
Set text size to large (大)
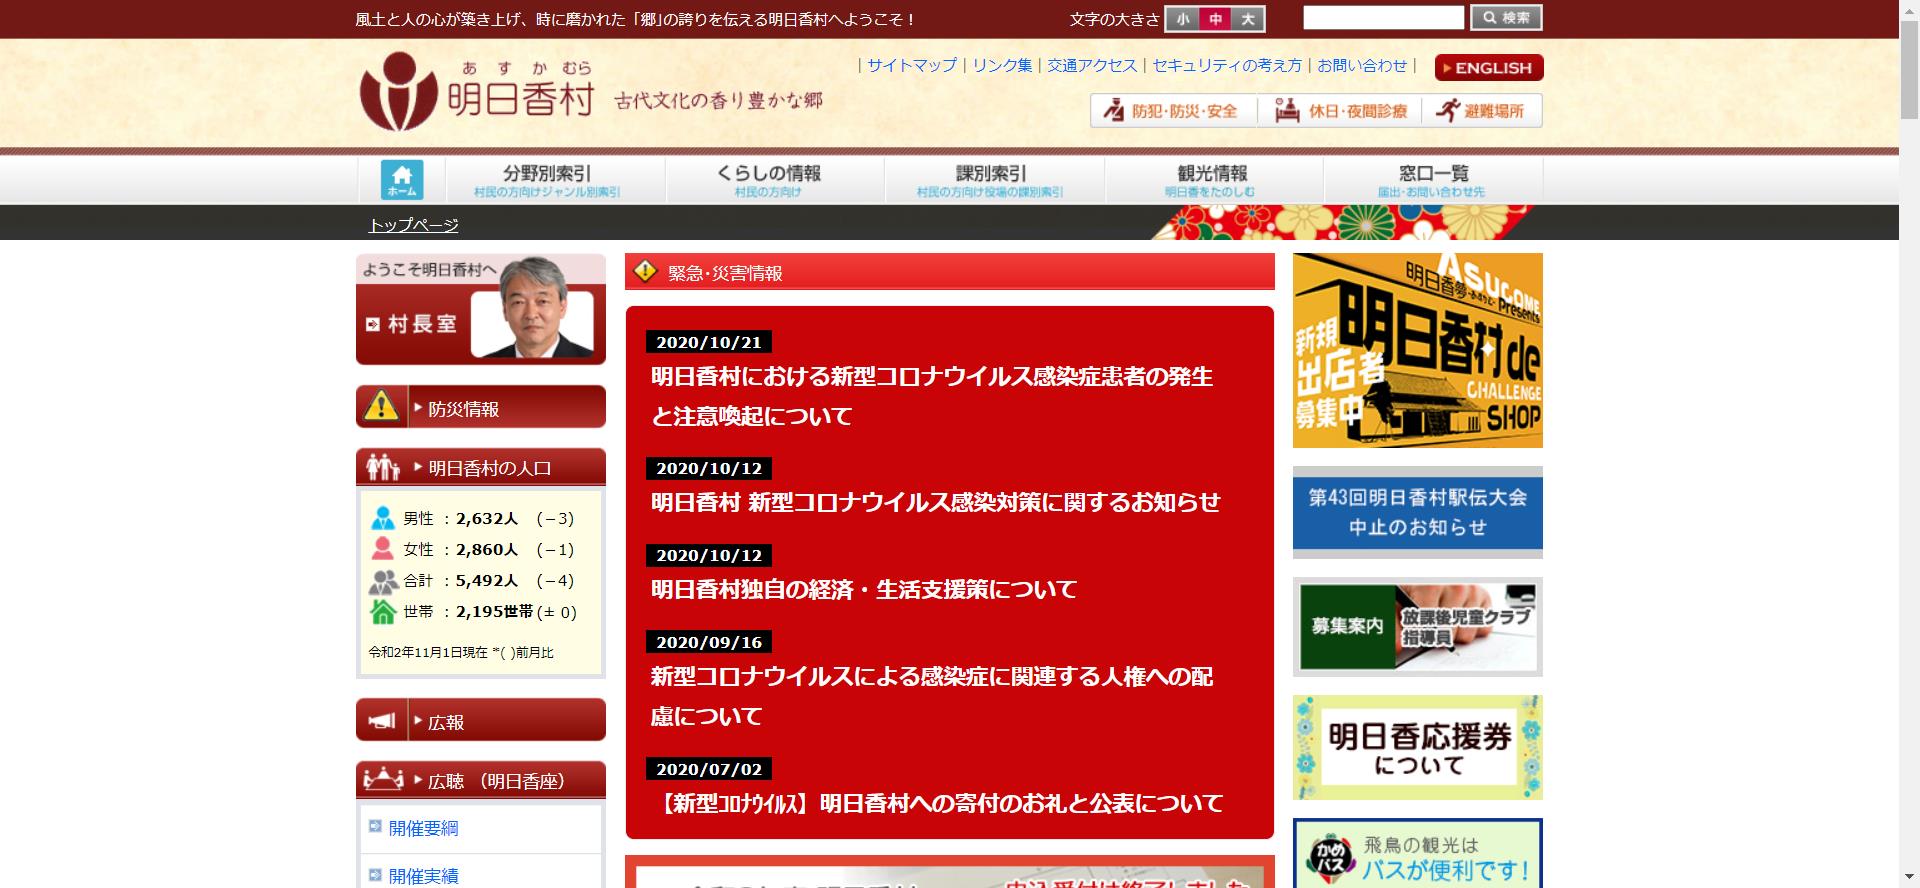click(1247, 19)
